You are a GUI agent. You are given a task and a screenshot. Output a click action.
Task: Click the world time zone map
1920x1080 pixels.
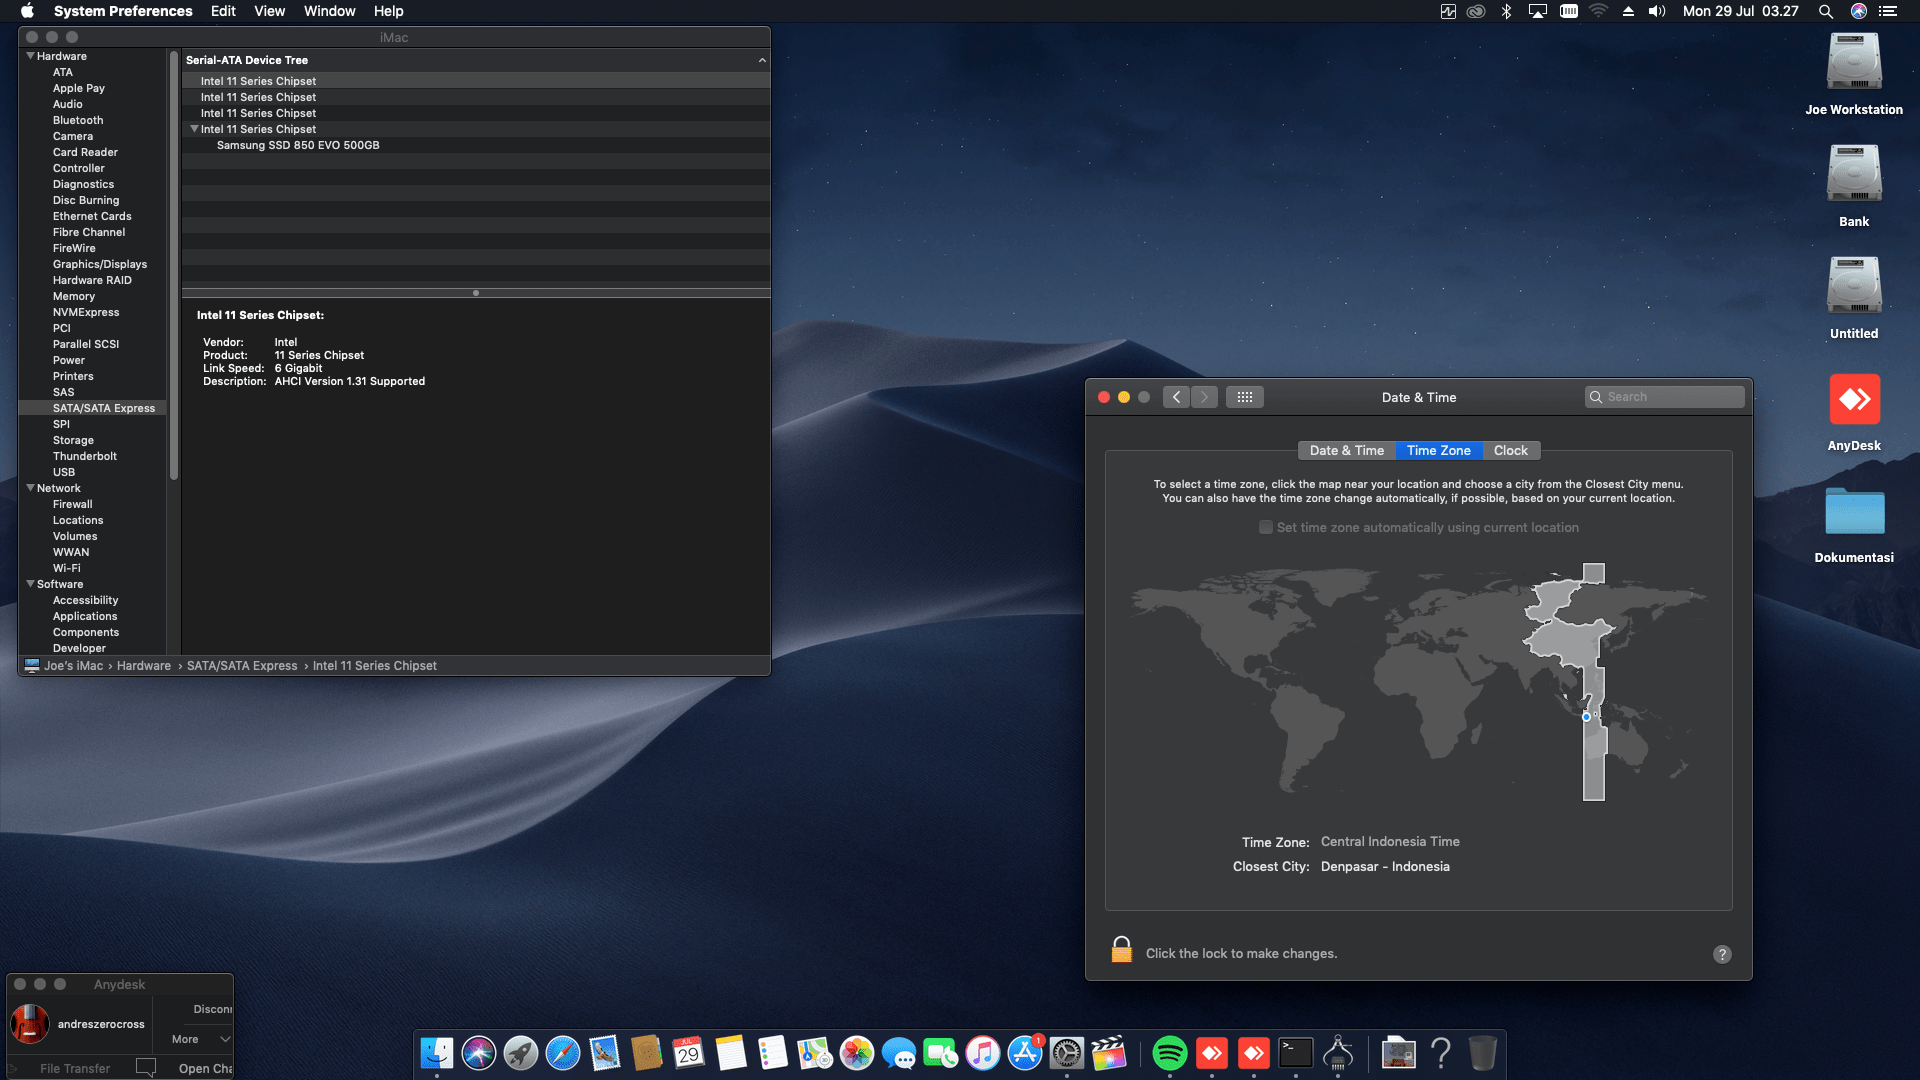(1418, 682)
